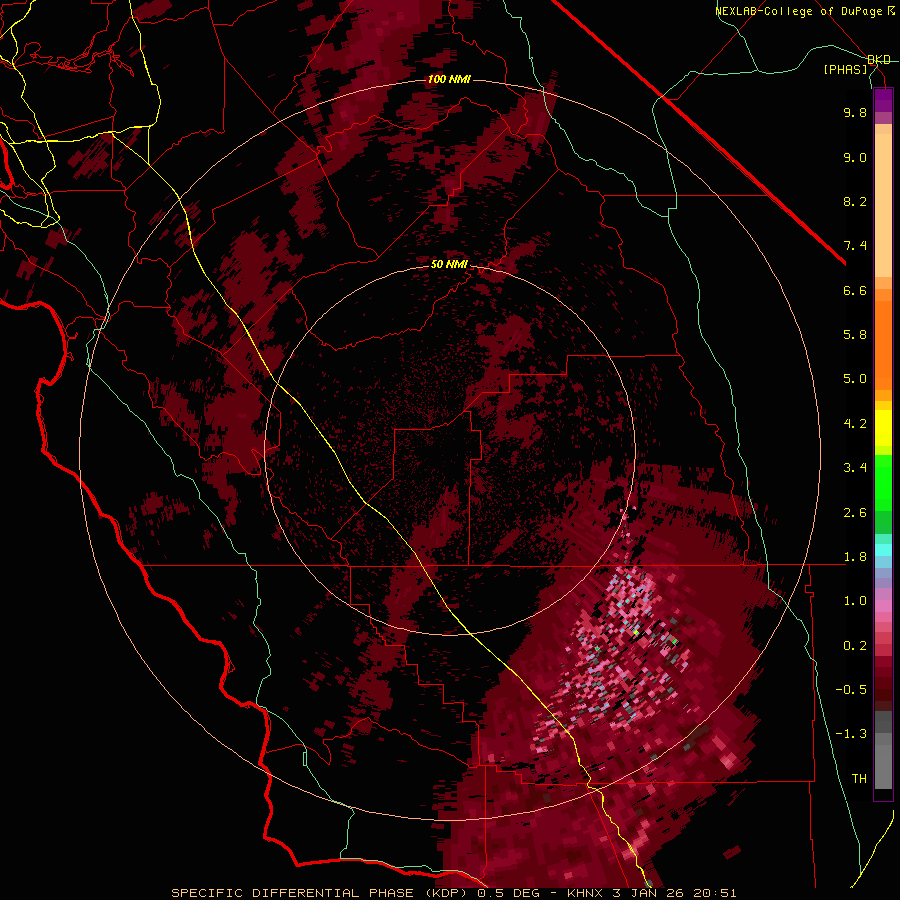Select the 1.0 scale value
Screen dimensions: 900x900
coord(855,601)
